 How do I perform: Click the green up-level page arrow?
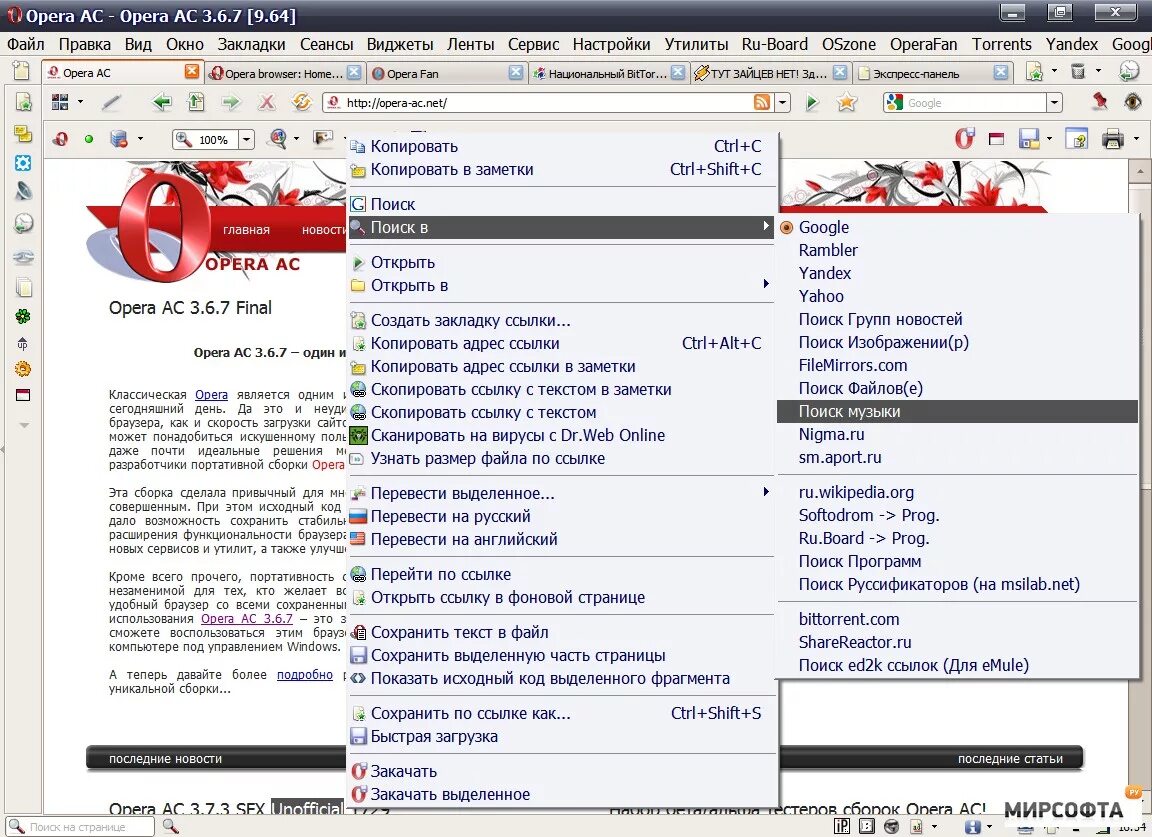point(196,102)
